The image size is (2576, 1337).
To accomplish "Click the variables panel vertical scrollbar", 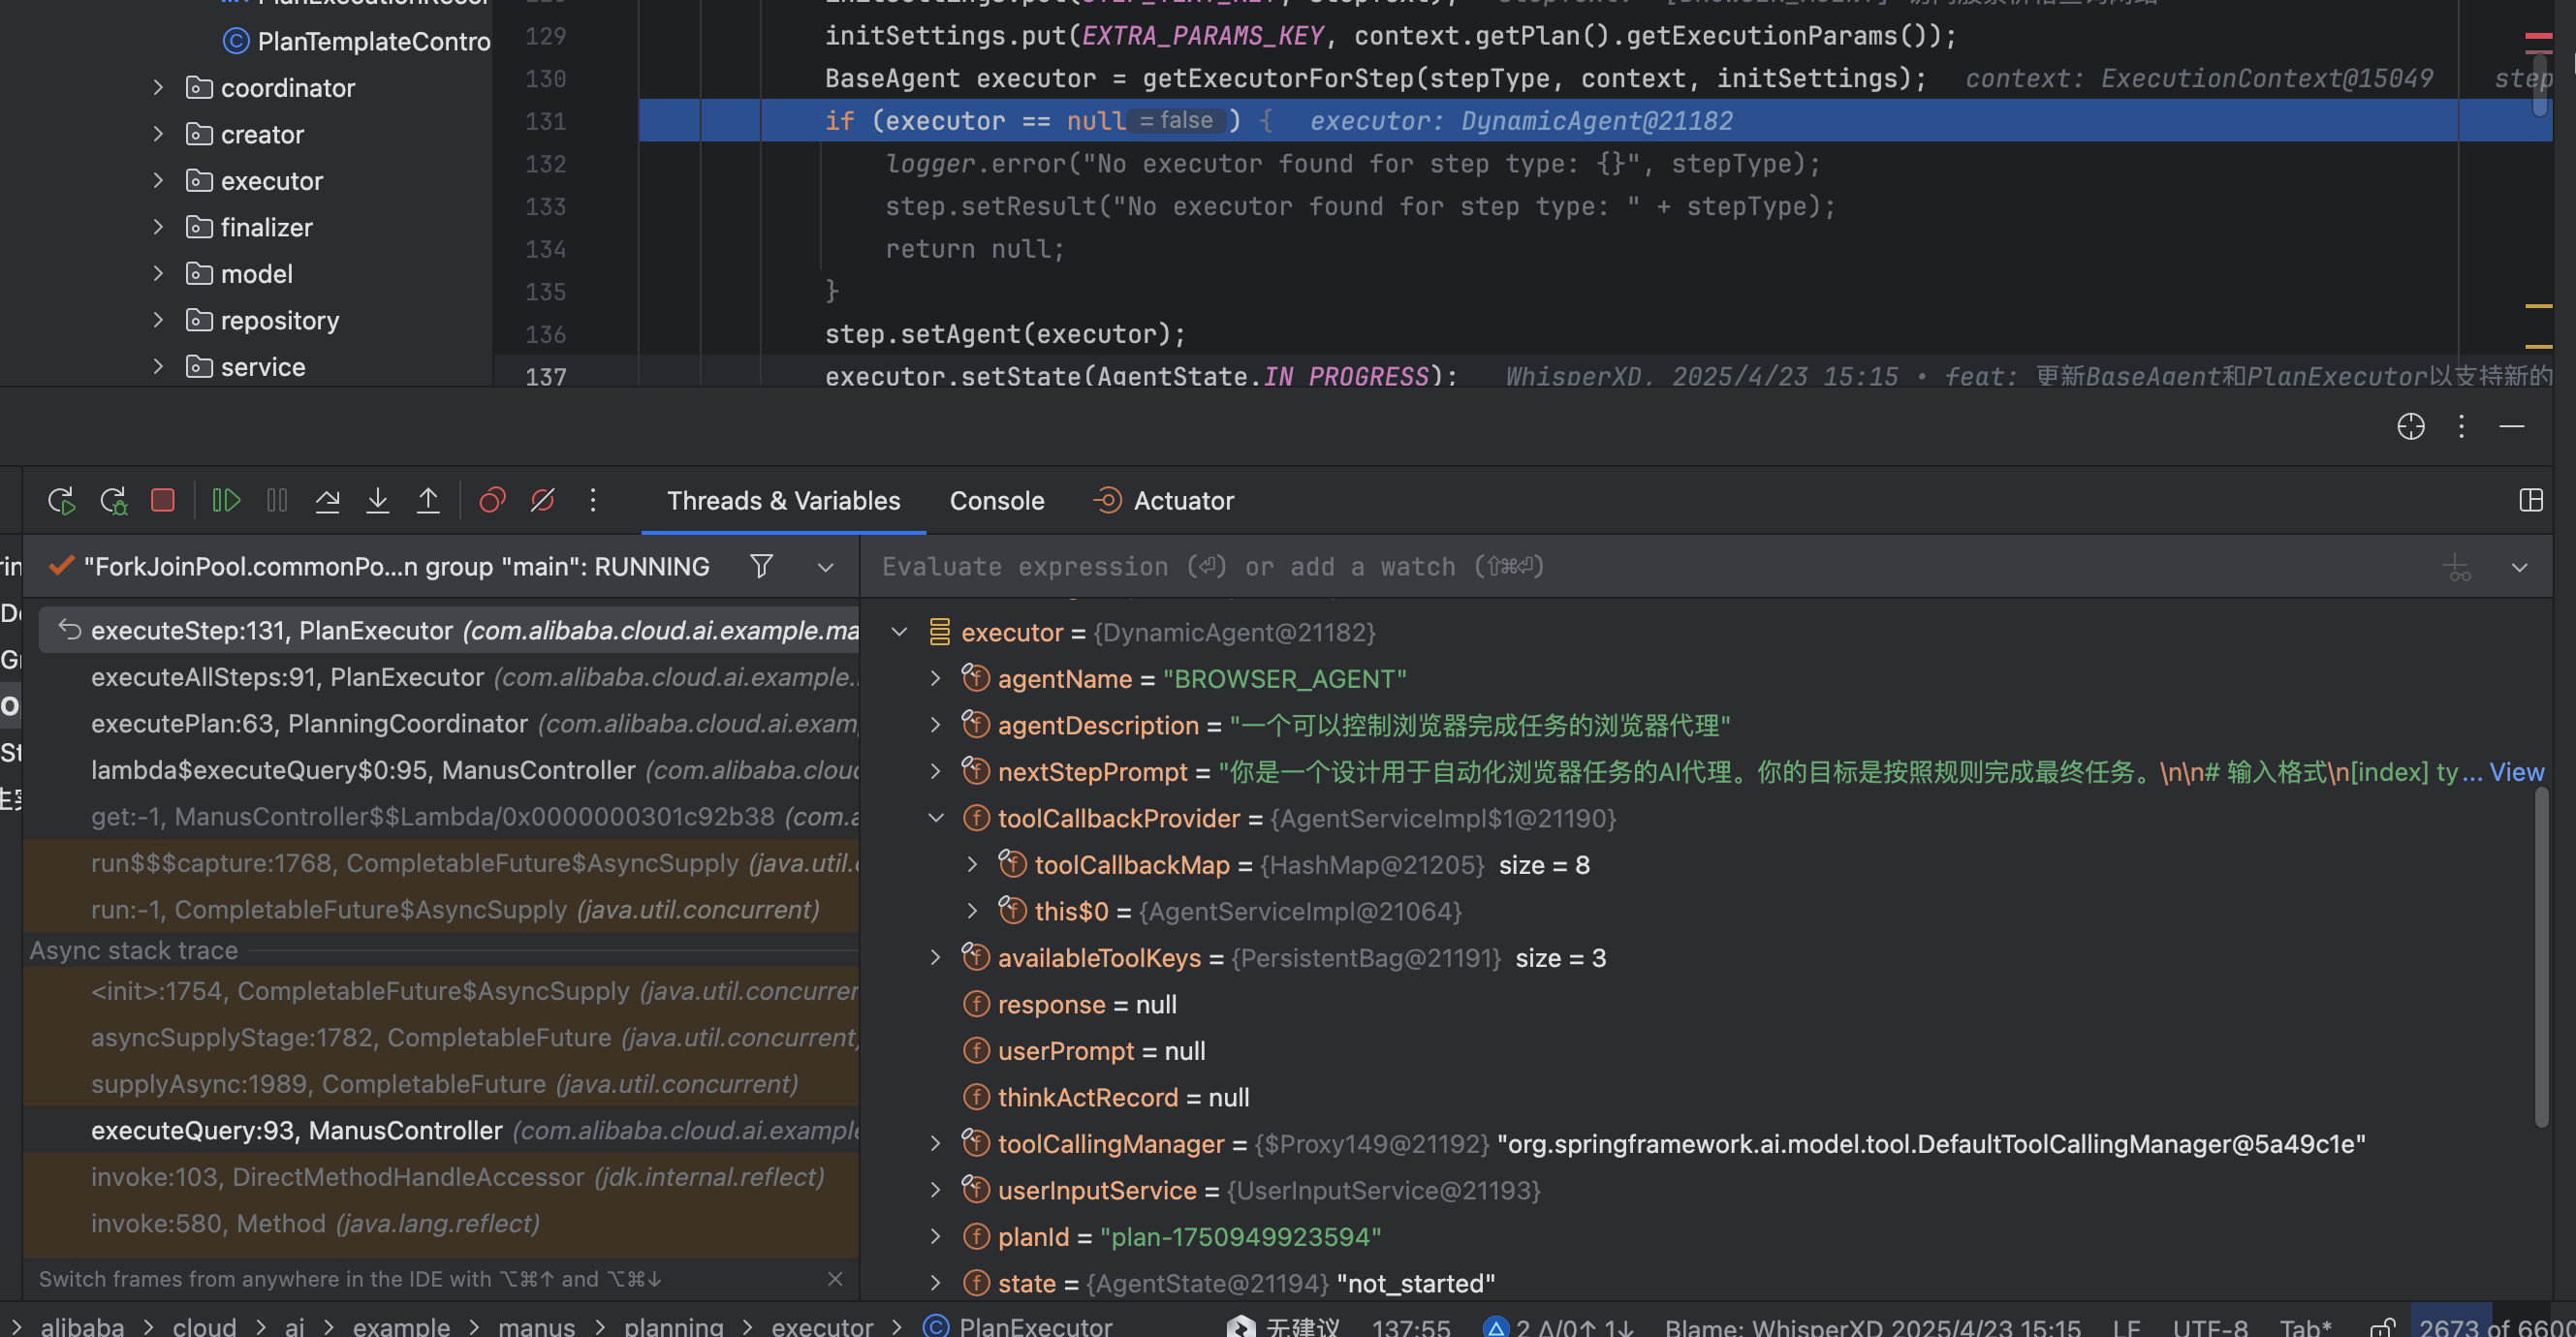I will pyautogui.click(x=2541, y=958).
